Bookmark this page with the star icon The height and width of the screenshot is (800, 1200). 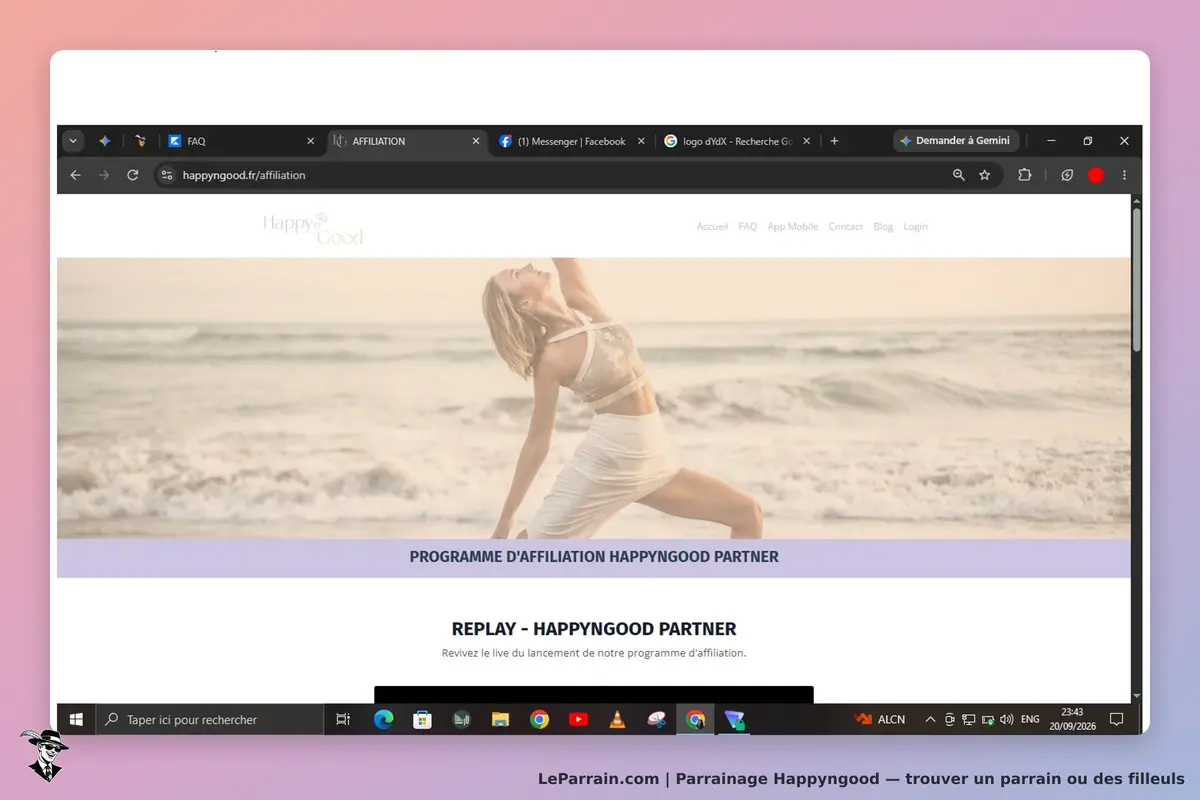click(x=985, y=175)
